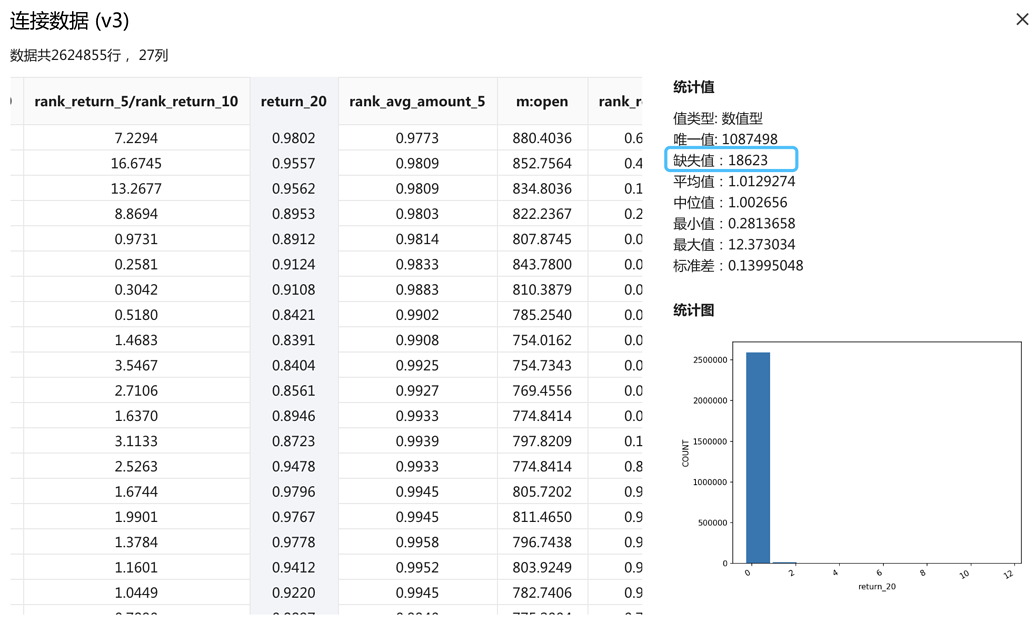Select the return_20 cell showing 0.8391

click(293, 340)
